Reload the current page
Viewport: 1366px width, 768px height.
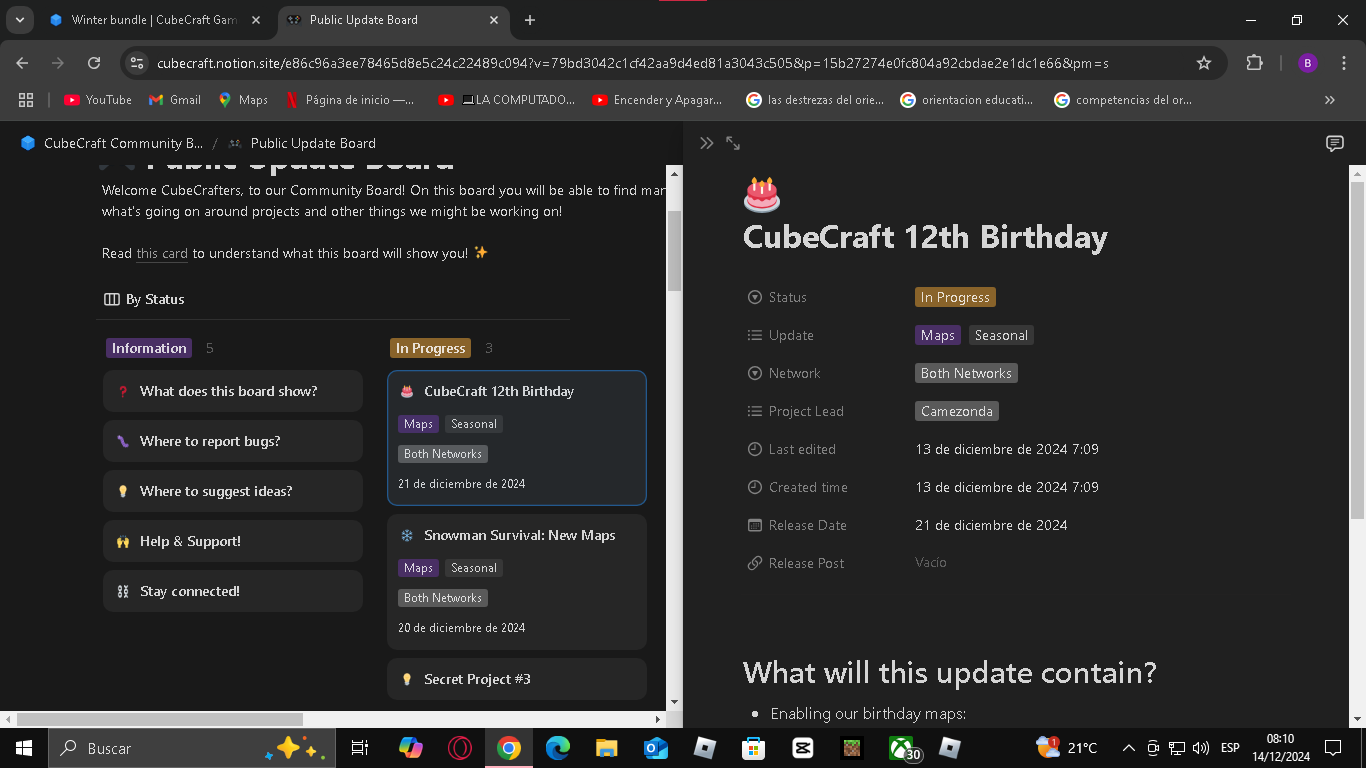(94, 63)
